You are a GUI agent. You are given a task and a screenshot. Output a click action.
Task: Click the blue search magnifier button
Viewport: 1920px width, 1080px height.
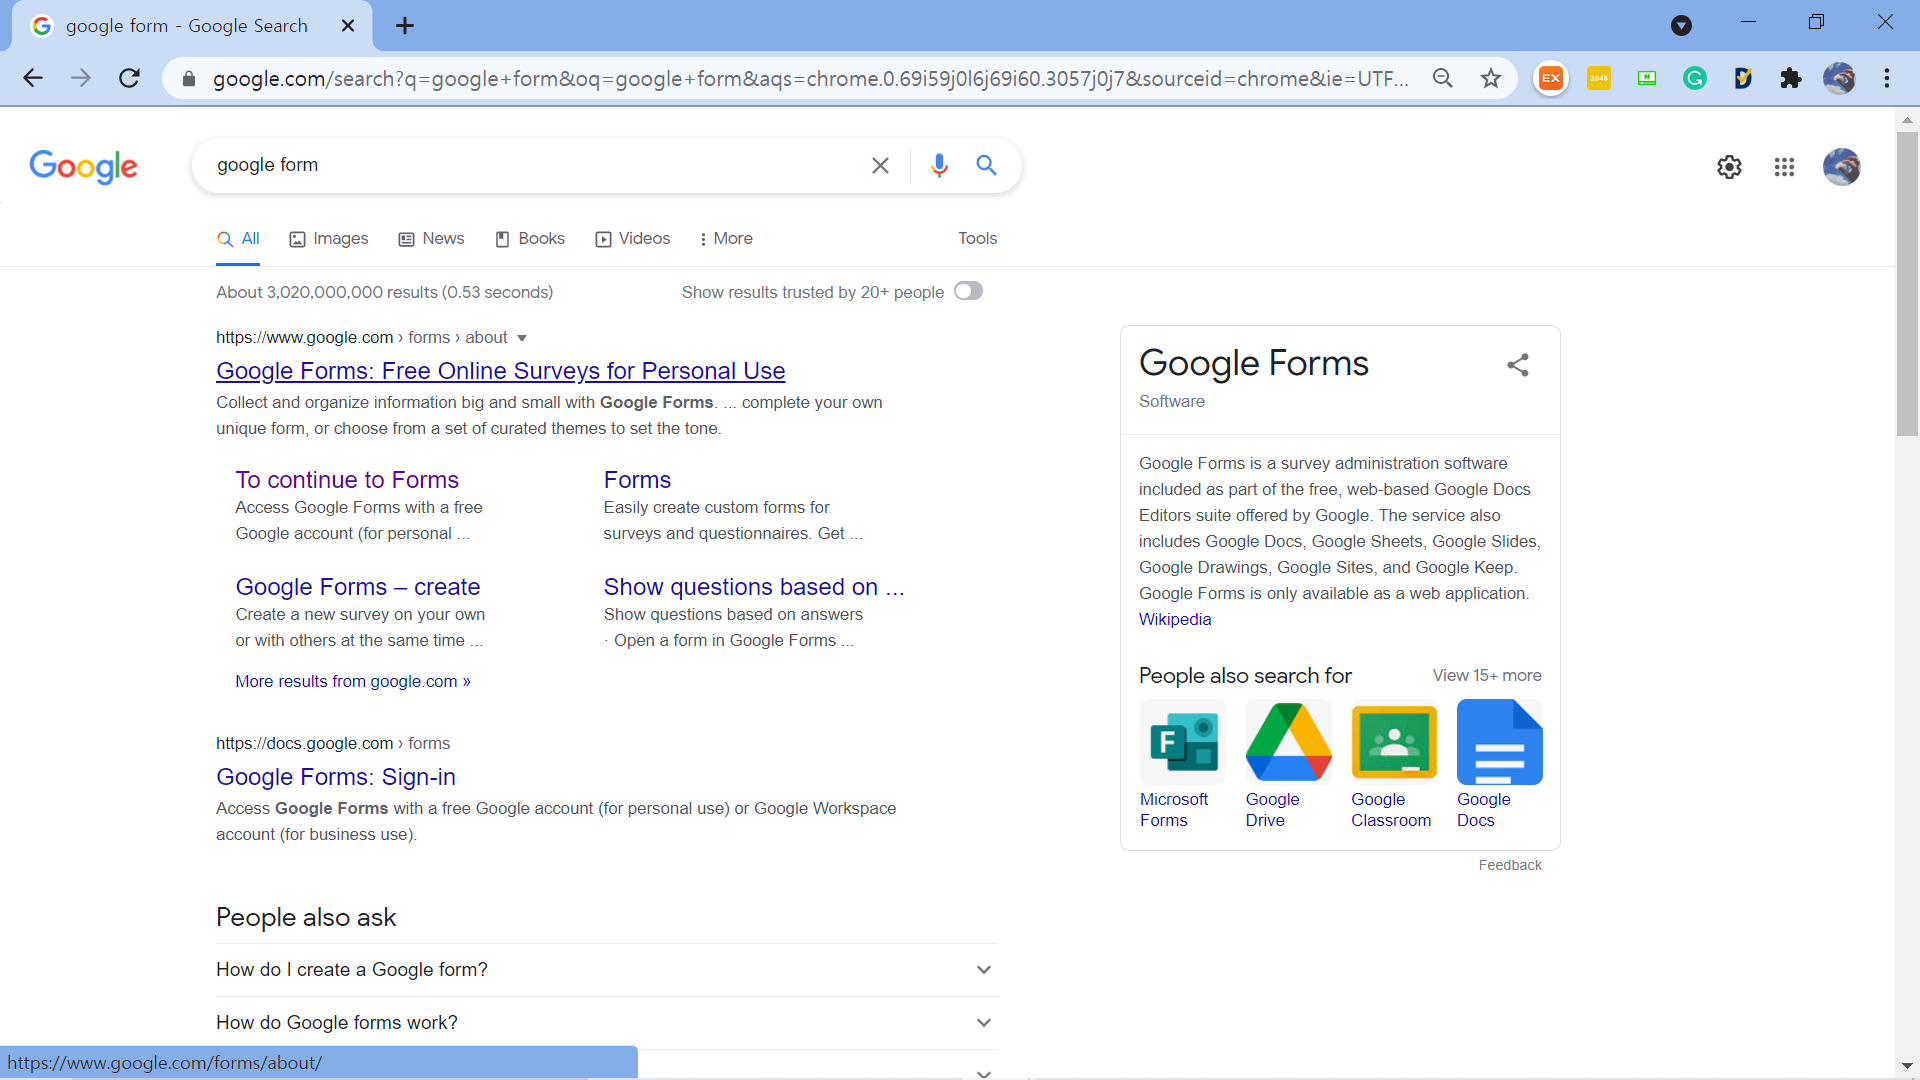point(986,165)
